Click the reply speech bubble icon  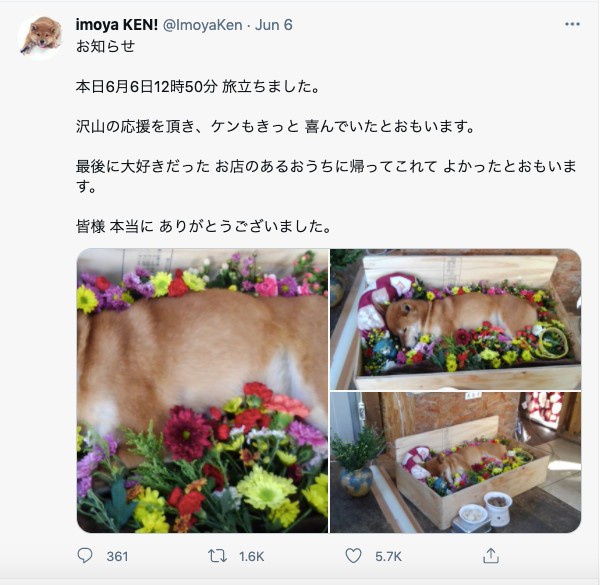[85, 556]
